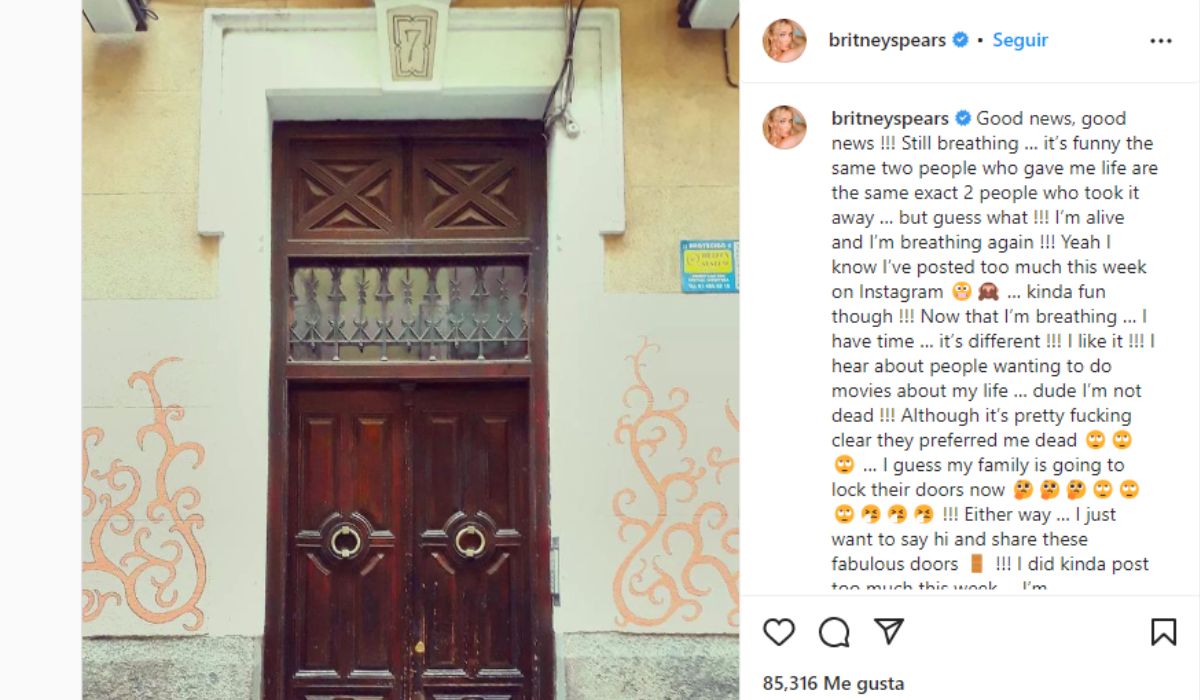The image size is (1200, 700).
Task: Click the wooden door post photo
Action: click(x=410, y=350)
